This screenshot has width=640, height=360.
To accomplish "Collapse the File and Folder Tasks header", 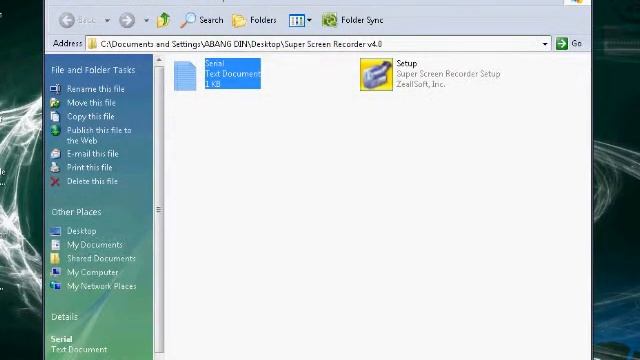I will [x=93, y=70].
